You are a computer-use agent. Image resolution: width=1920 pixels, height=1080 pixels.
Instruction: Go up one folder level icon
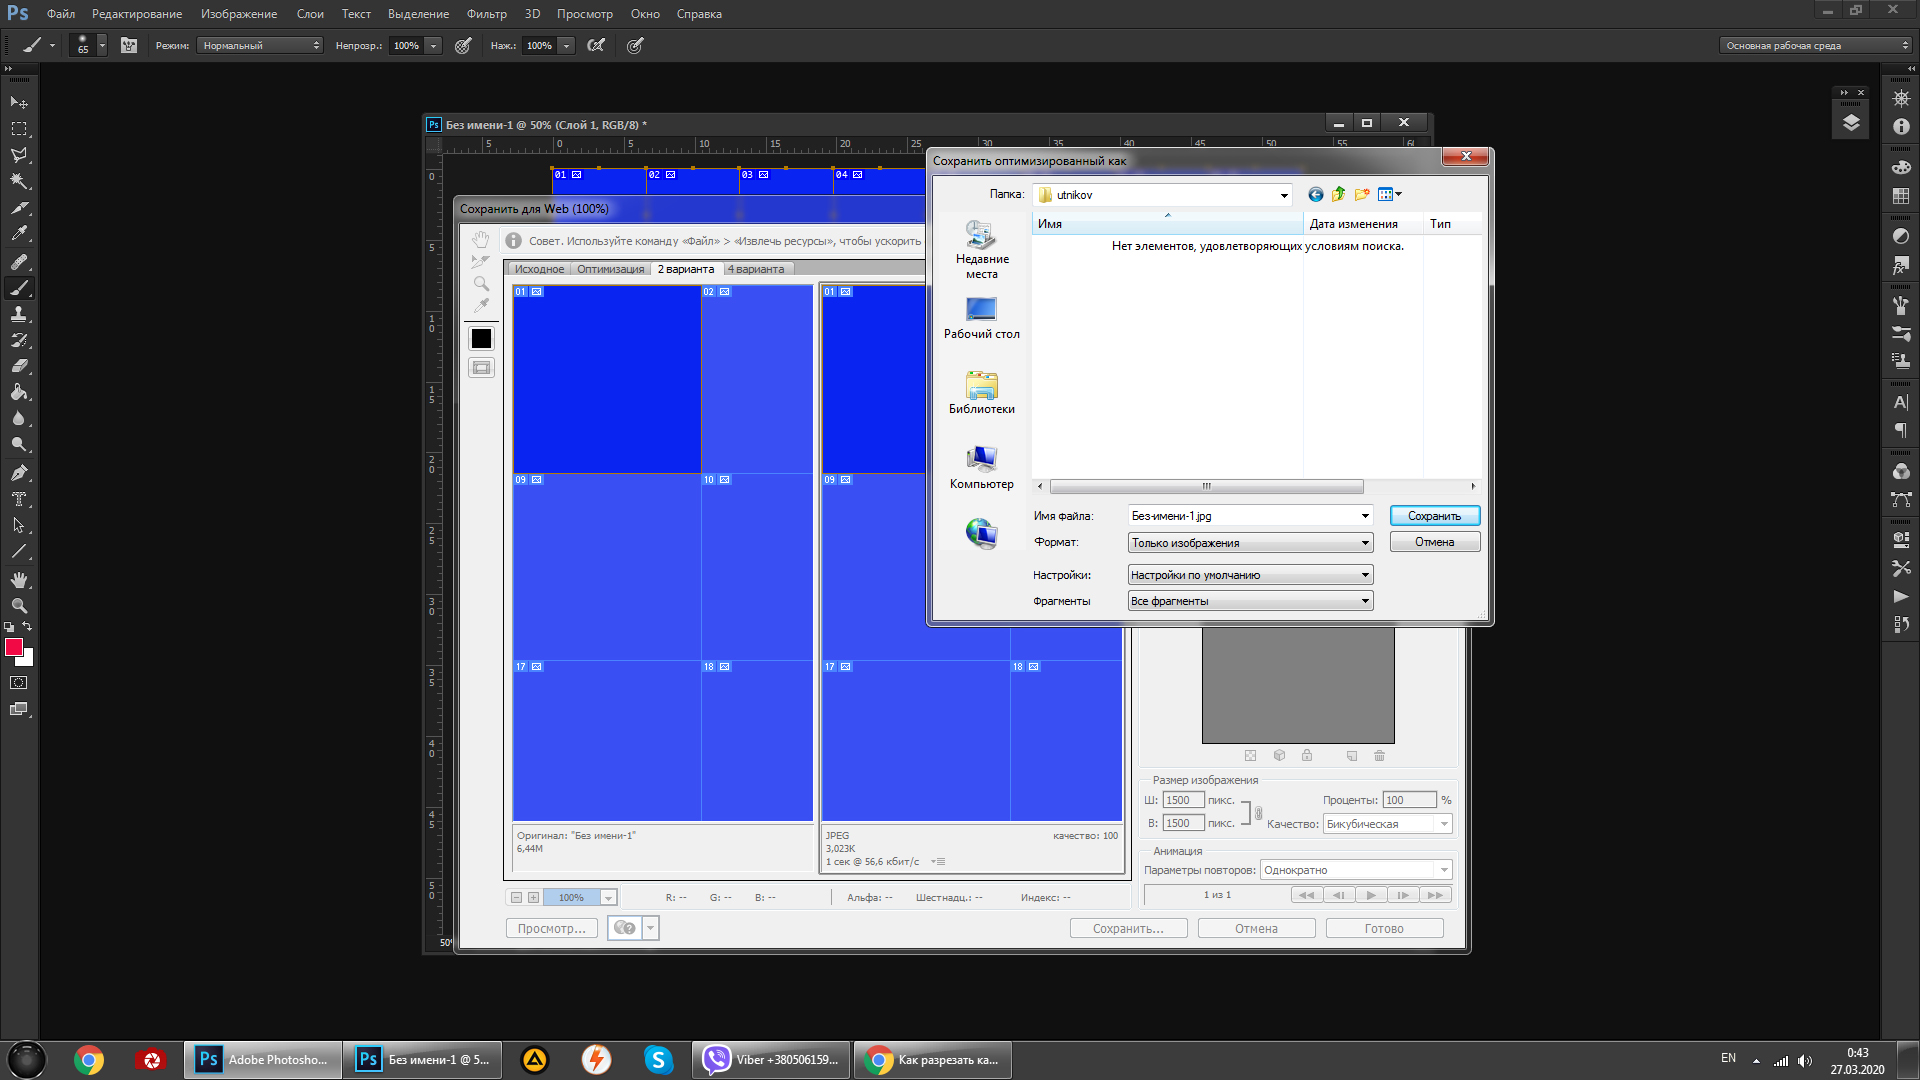pyautogui.click(x=1338, y=194)
